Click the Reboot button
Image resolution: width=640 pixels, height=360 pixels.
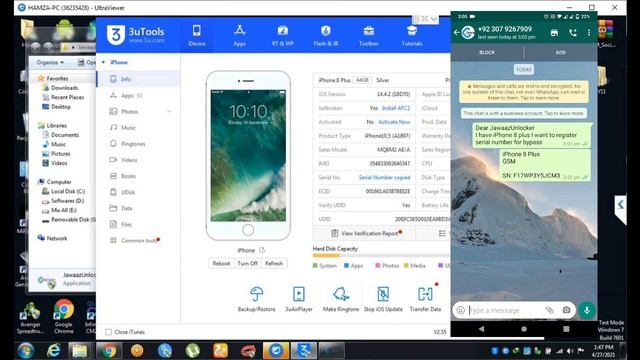point(221,264)
